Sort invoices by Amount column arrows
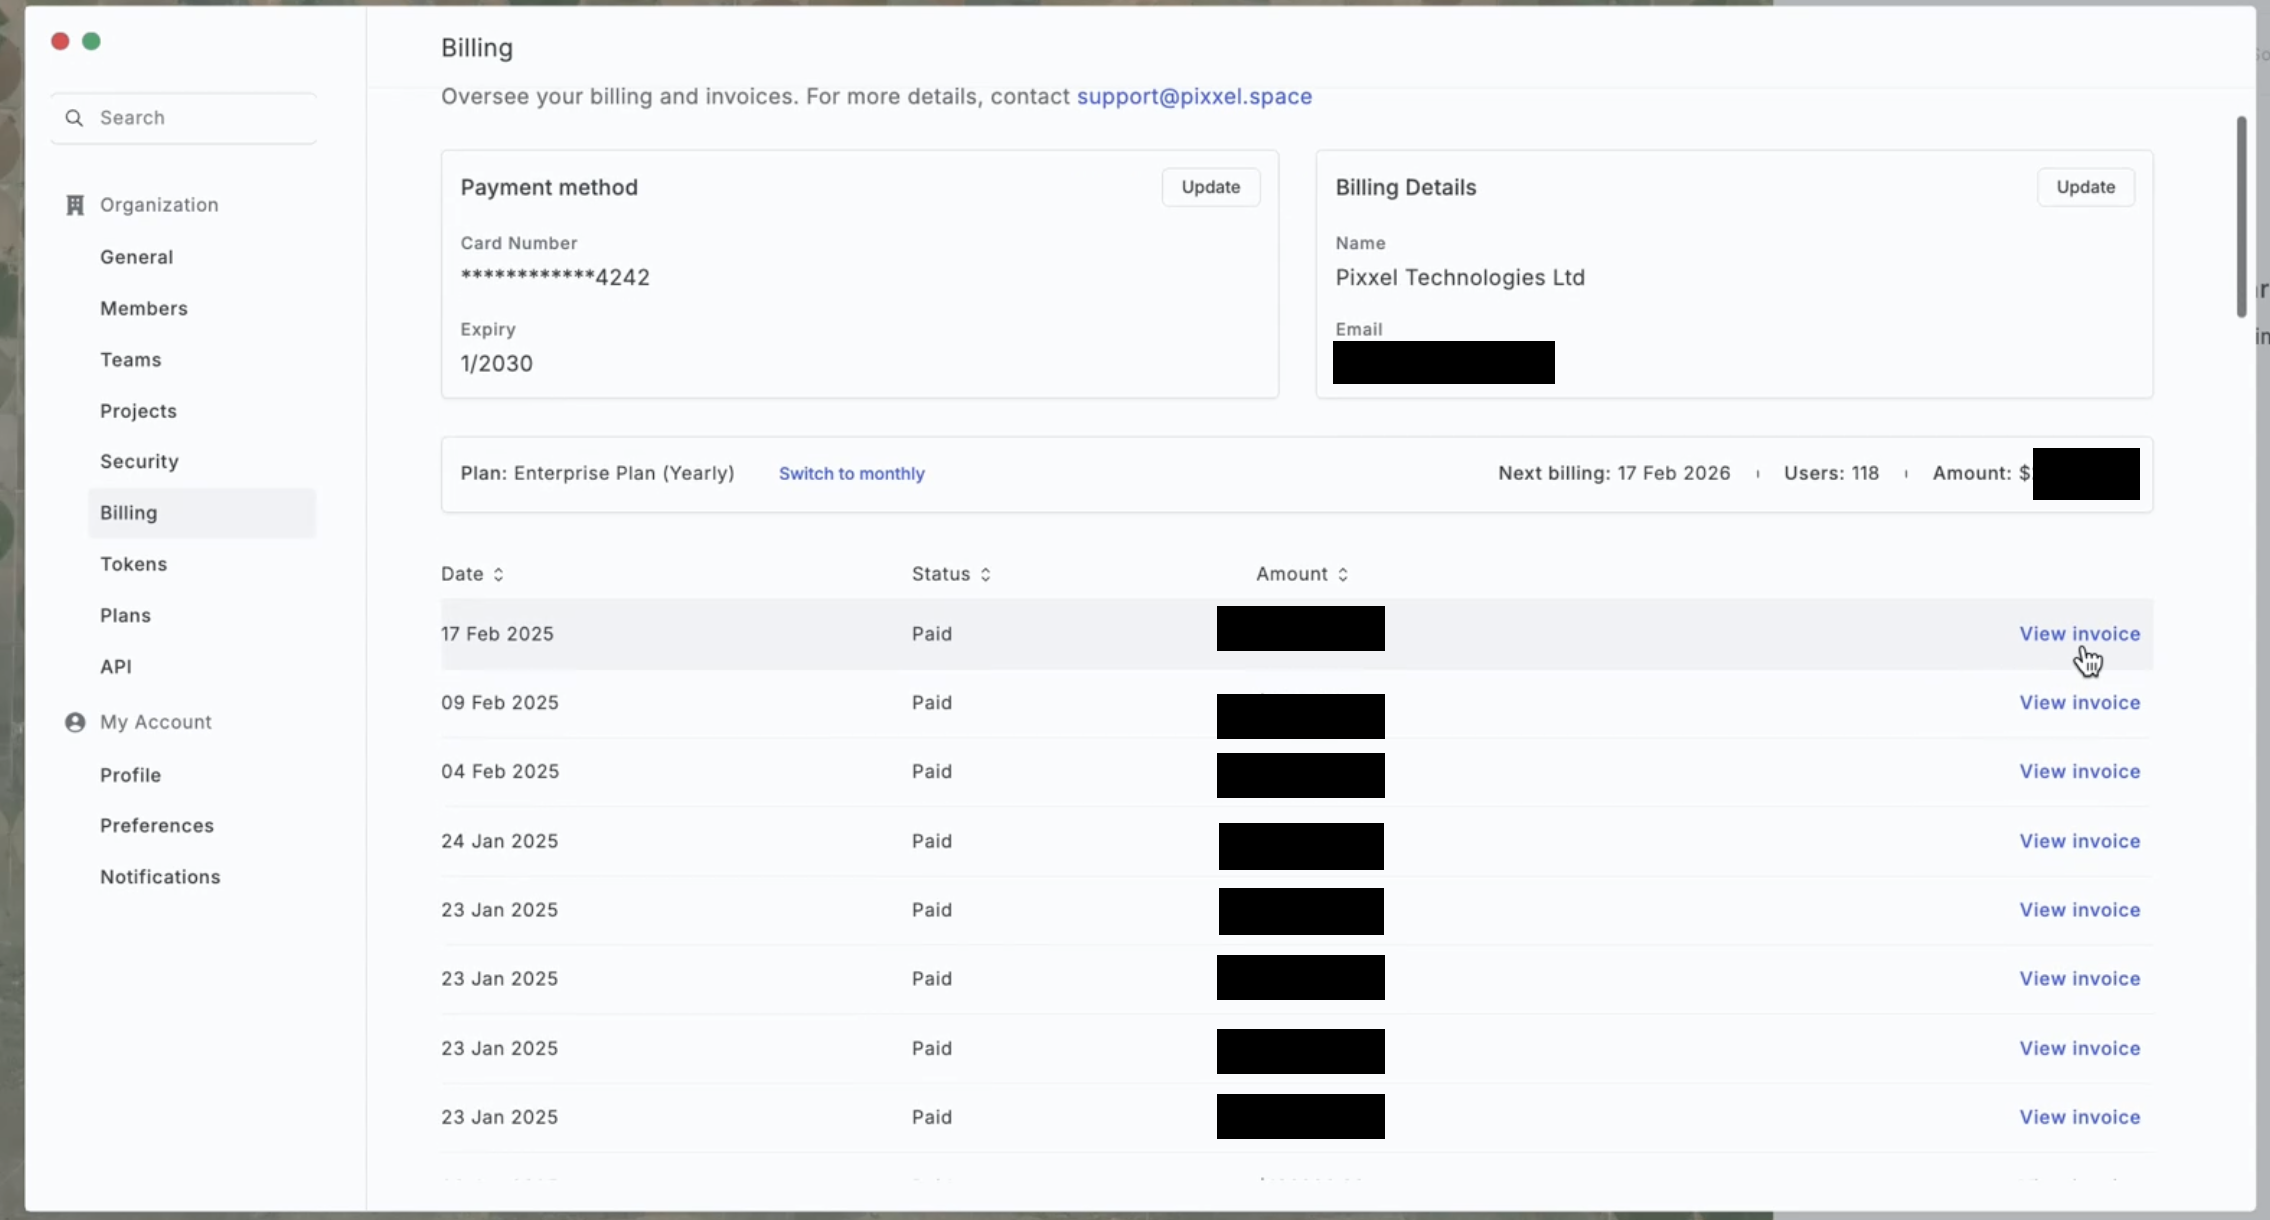2270x1220 pixels. 1342,574
